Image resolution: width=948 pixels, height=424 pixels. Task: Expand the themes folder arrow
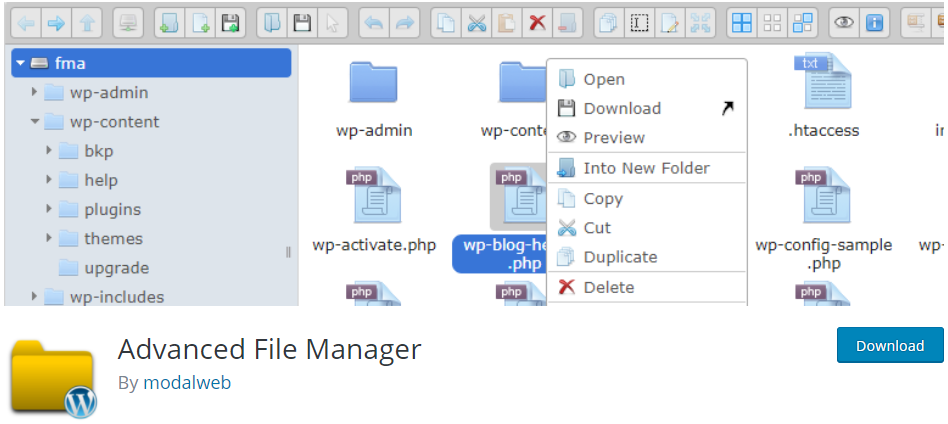point(49,238)
